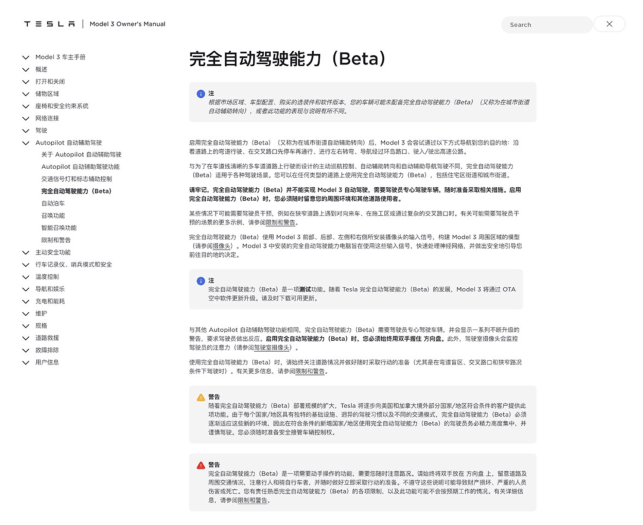Screen dimensions: 643x525
Task: Click the 故障排除 sidebar label
Action: click(47, 350)
